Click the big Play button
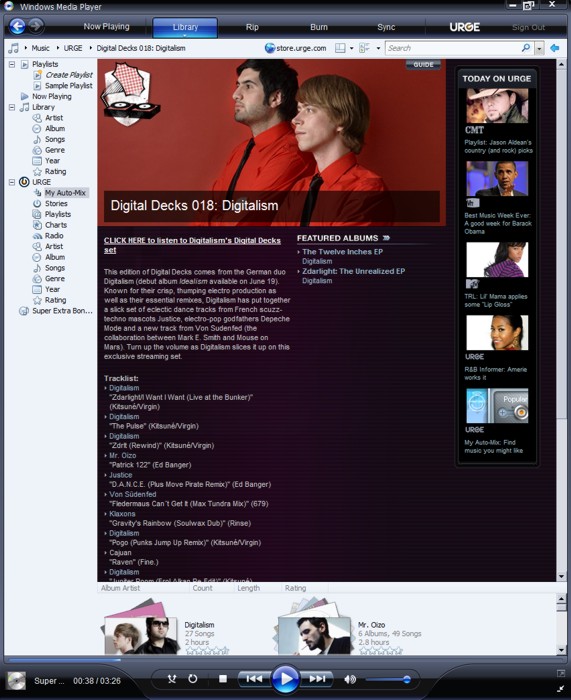Image resolution: width=571 pixels, height=700 pixels. [x=285, y=679]
